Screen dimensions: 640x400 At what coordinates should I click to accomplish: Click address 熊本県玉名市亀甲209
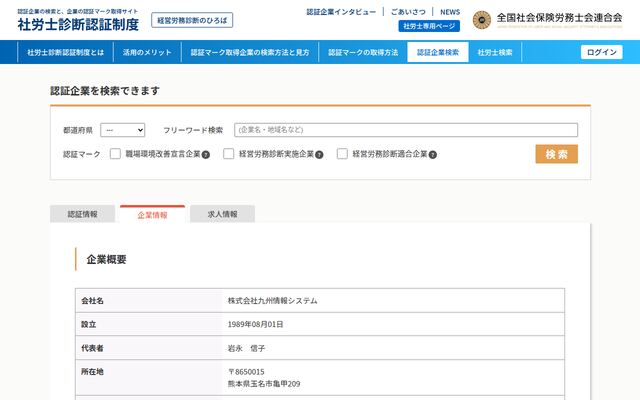[264, 384]
